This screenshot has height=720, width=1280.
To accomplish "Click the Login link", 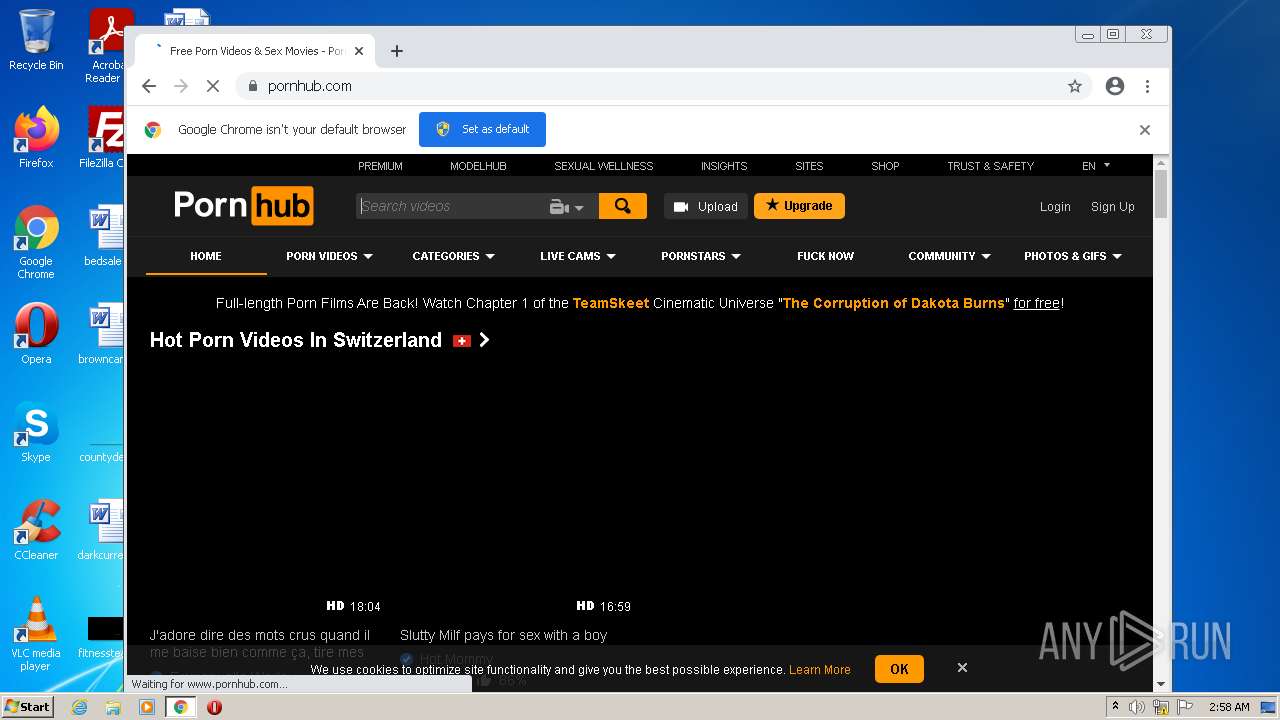I will [x=1055, y=207].
